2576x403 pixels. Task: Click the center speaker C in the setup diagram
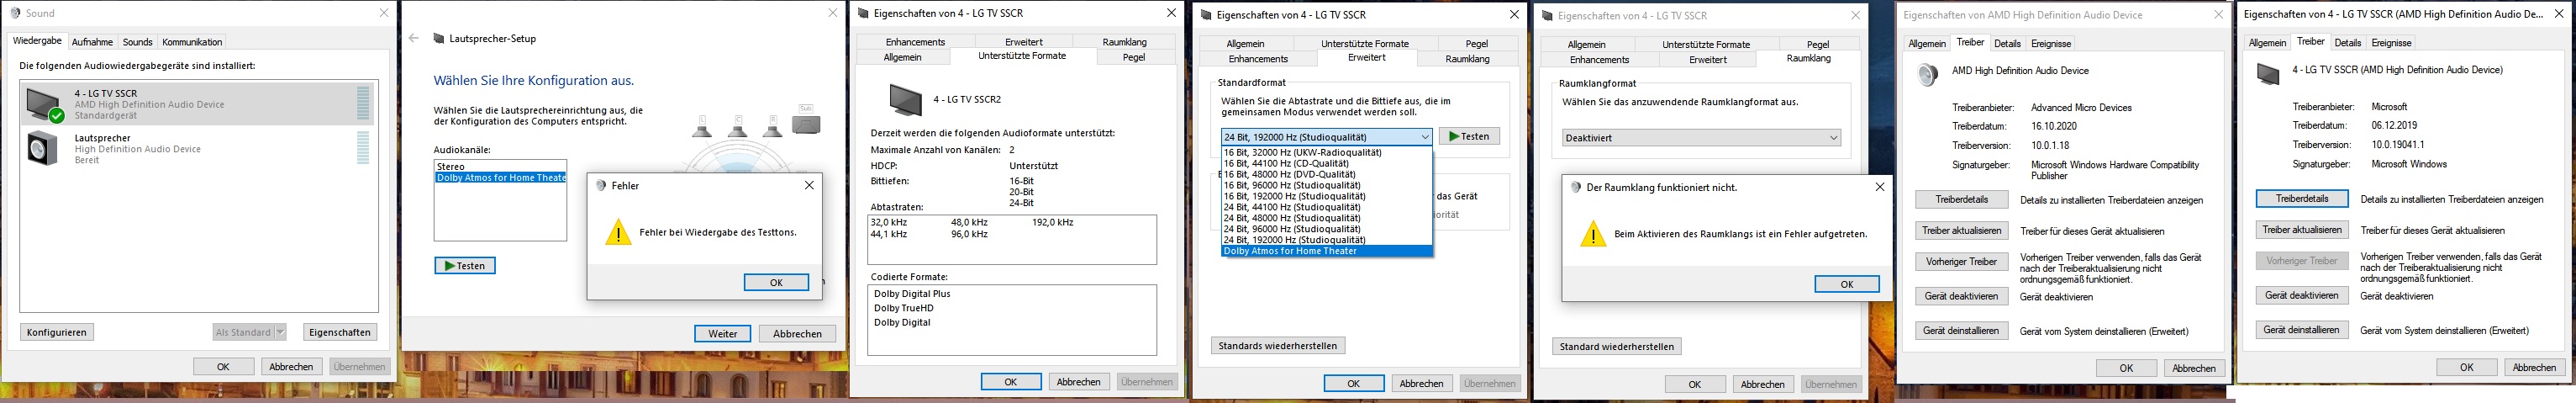pos(737,126)
